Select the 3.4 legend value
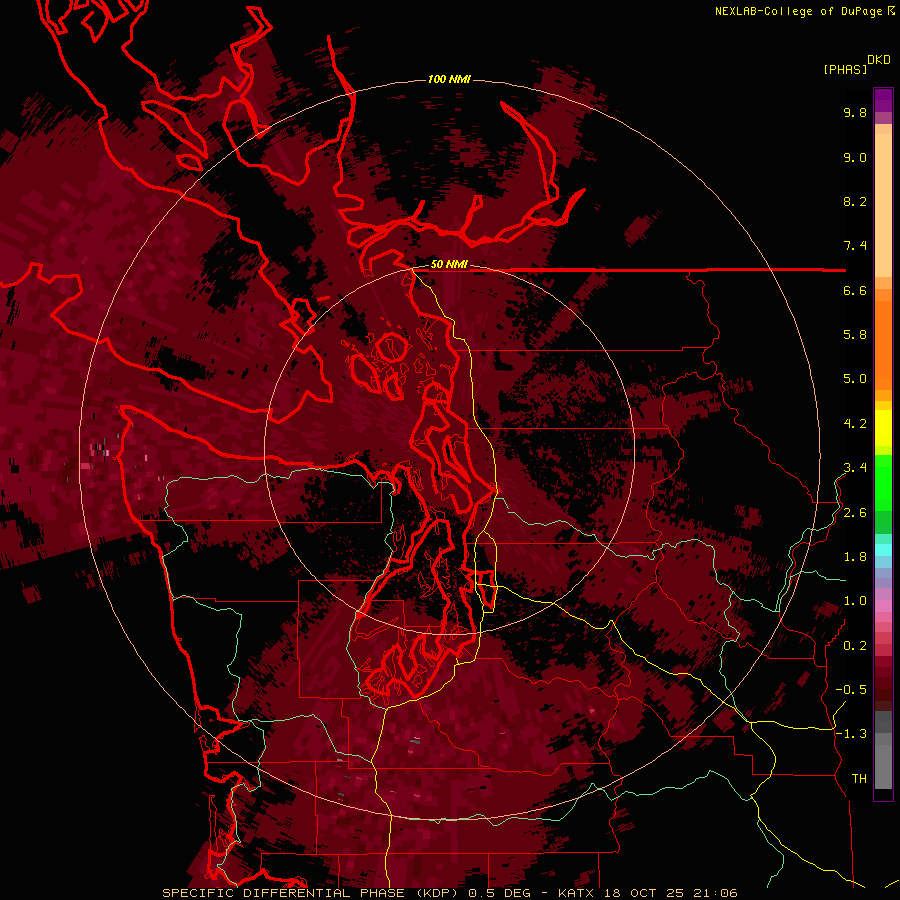The height and width of the screenshot is (900, 900). 855,468
